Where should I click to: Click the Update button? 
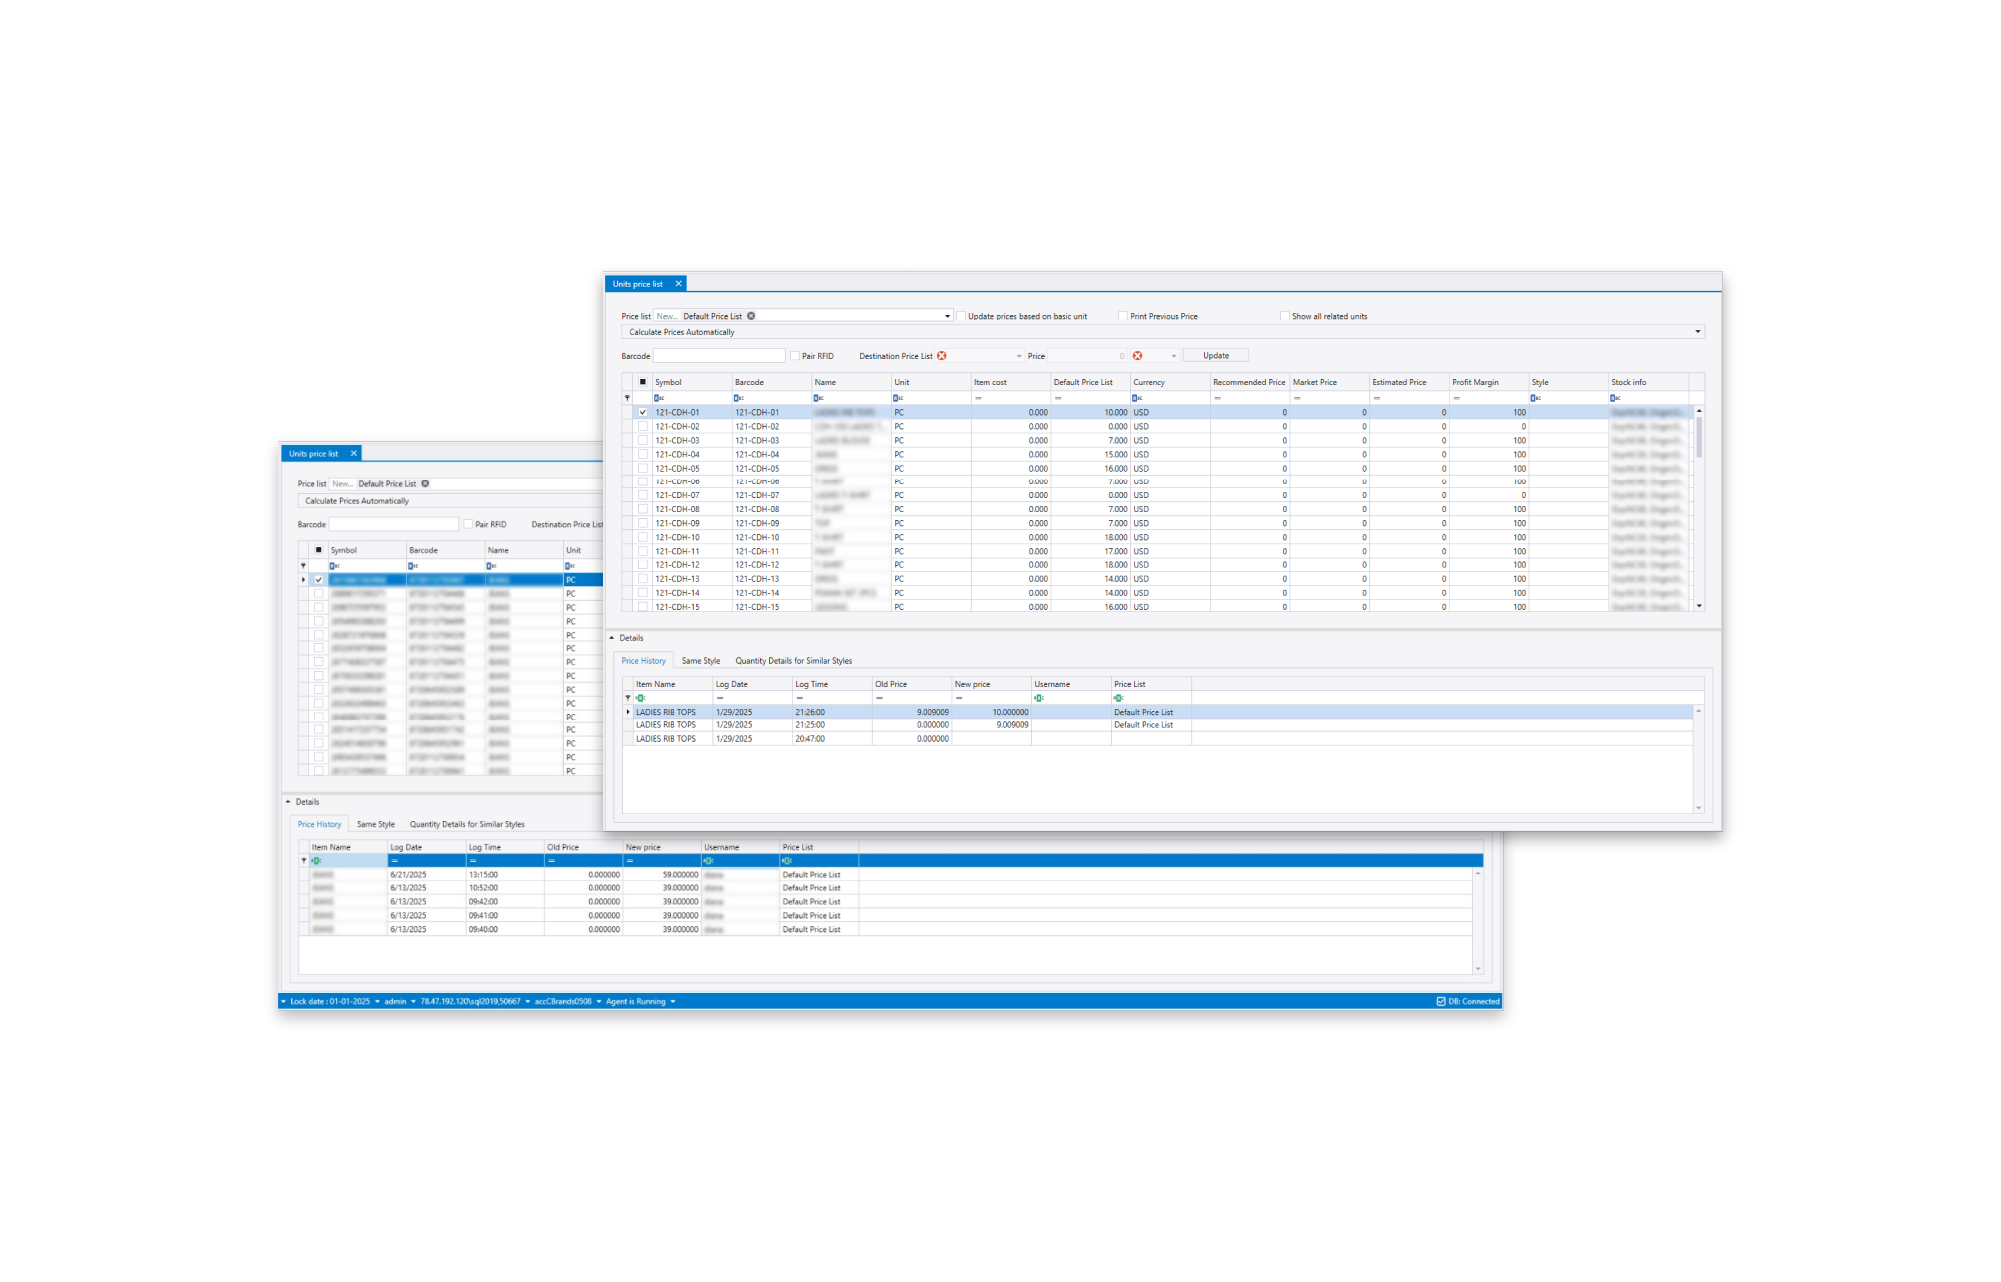1216,356
